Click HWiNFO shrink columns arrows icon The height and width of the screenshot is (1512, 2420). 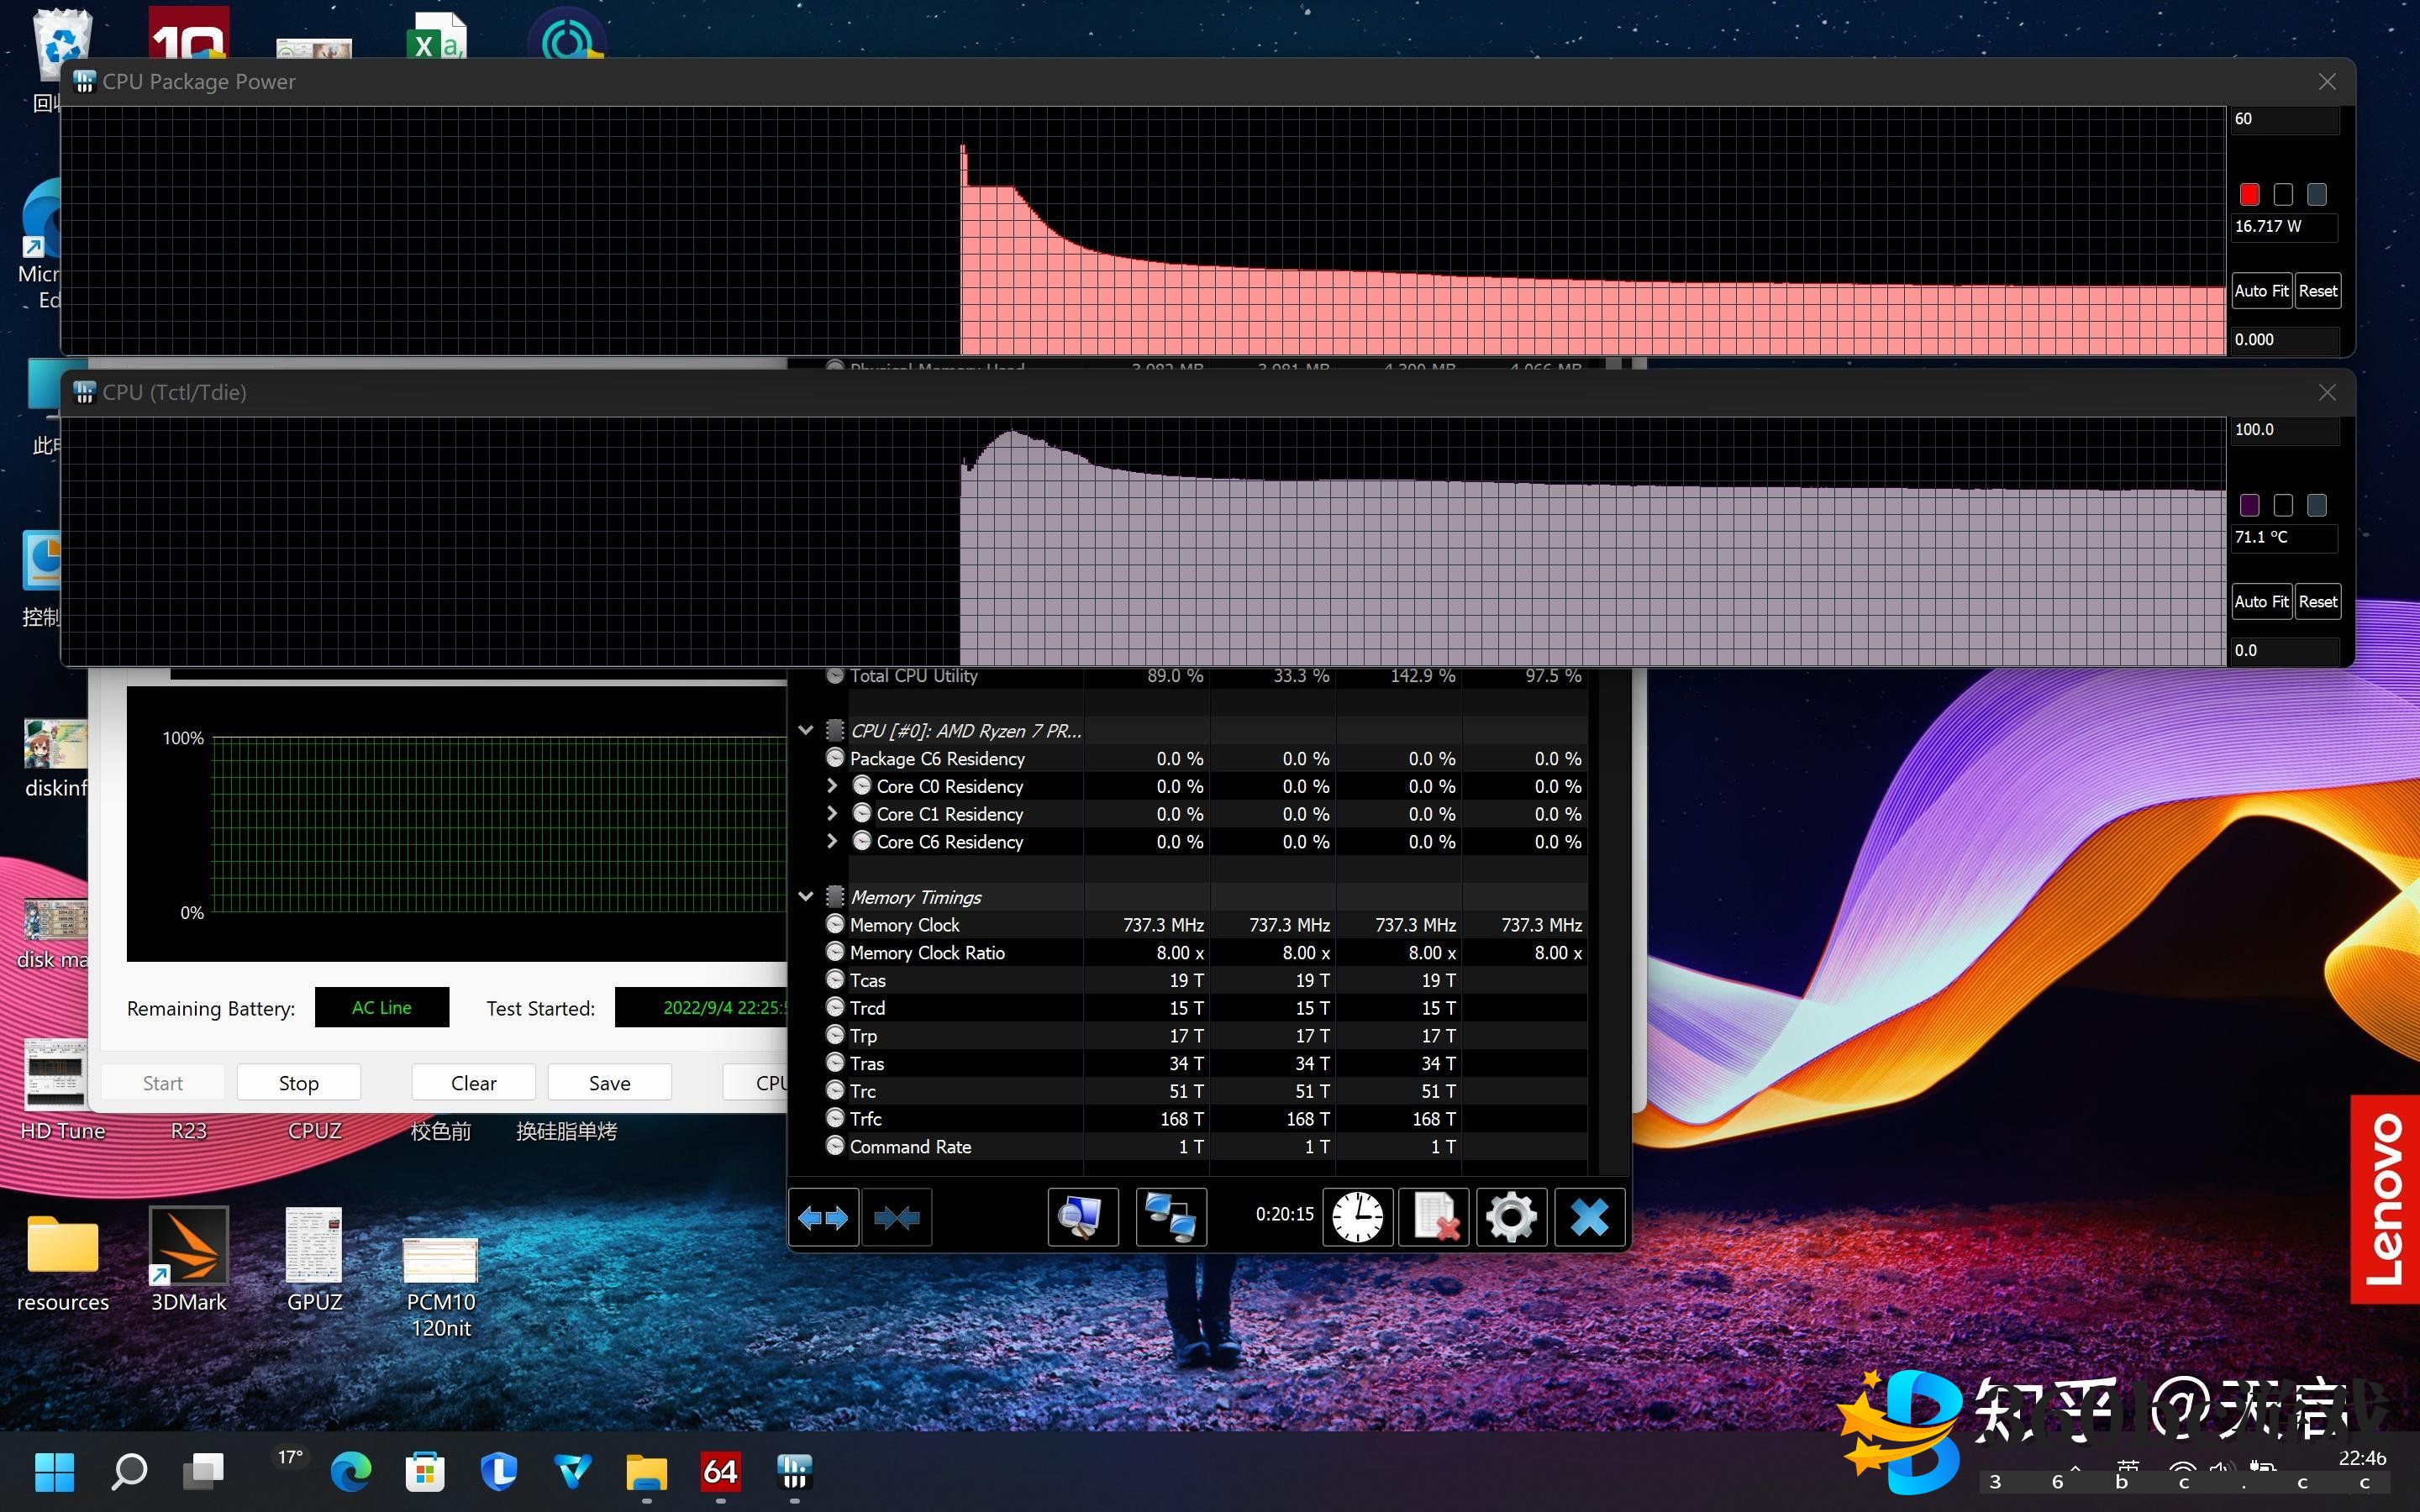click(896, 1217)
